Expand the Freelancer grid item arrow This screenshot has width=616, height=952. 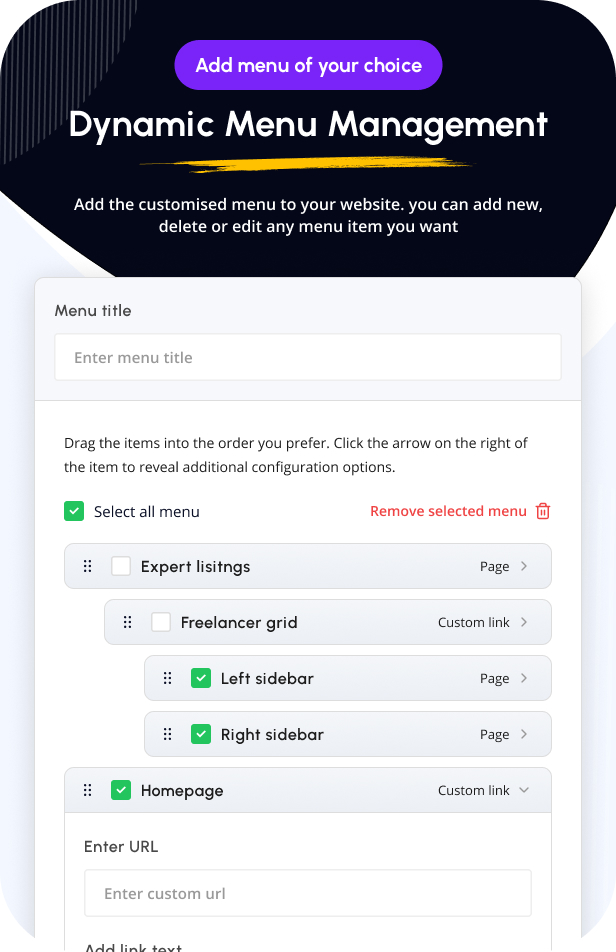pyautogui.click(x=525, y=622)
